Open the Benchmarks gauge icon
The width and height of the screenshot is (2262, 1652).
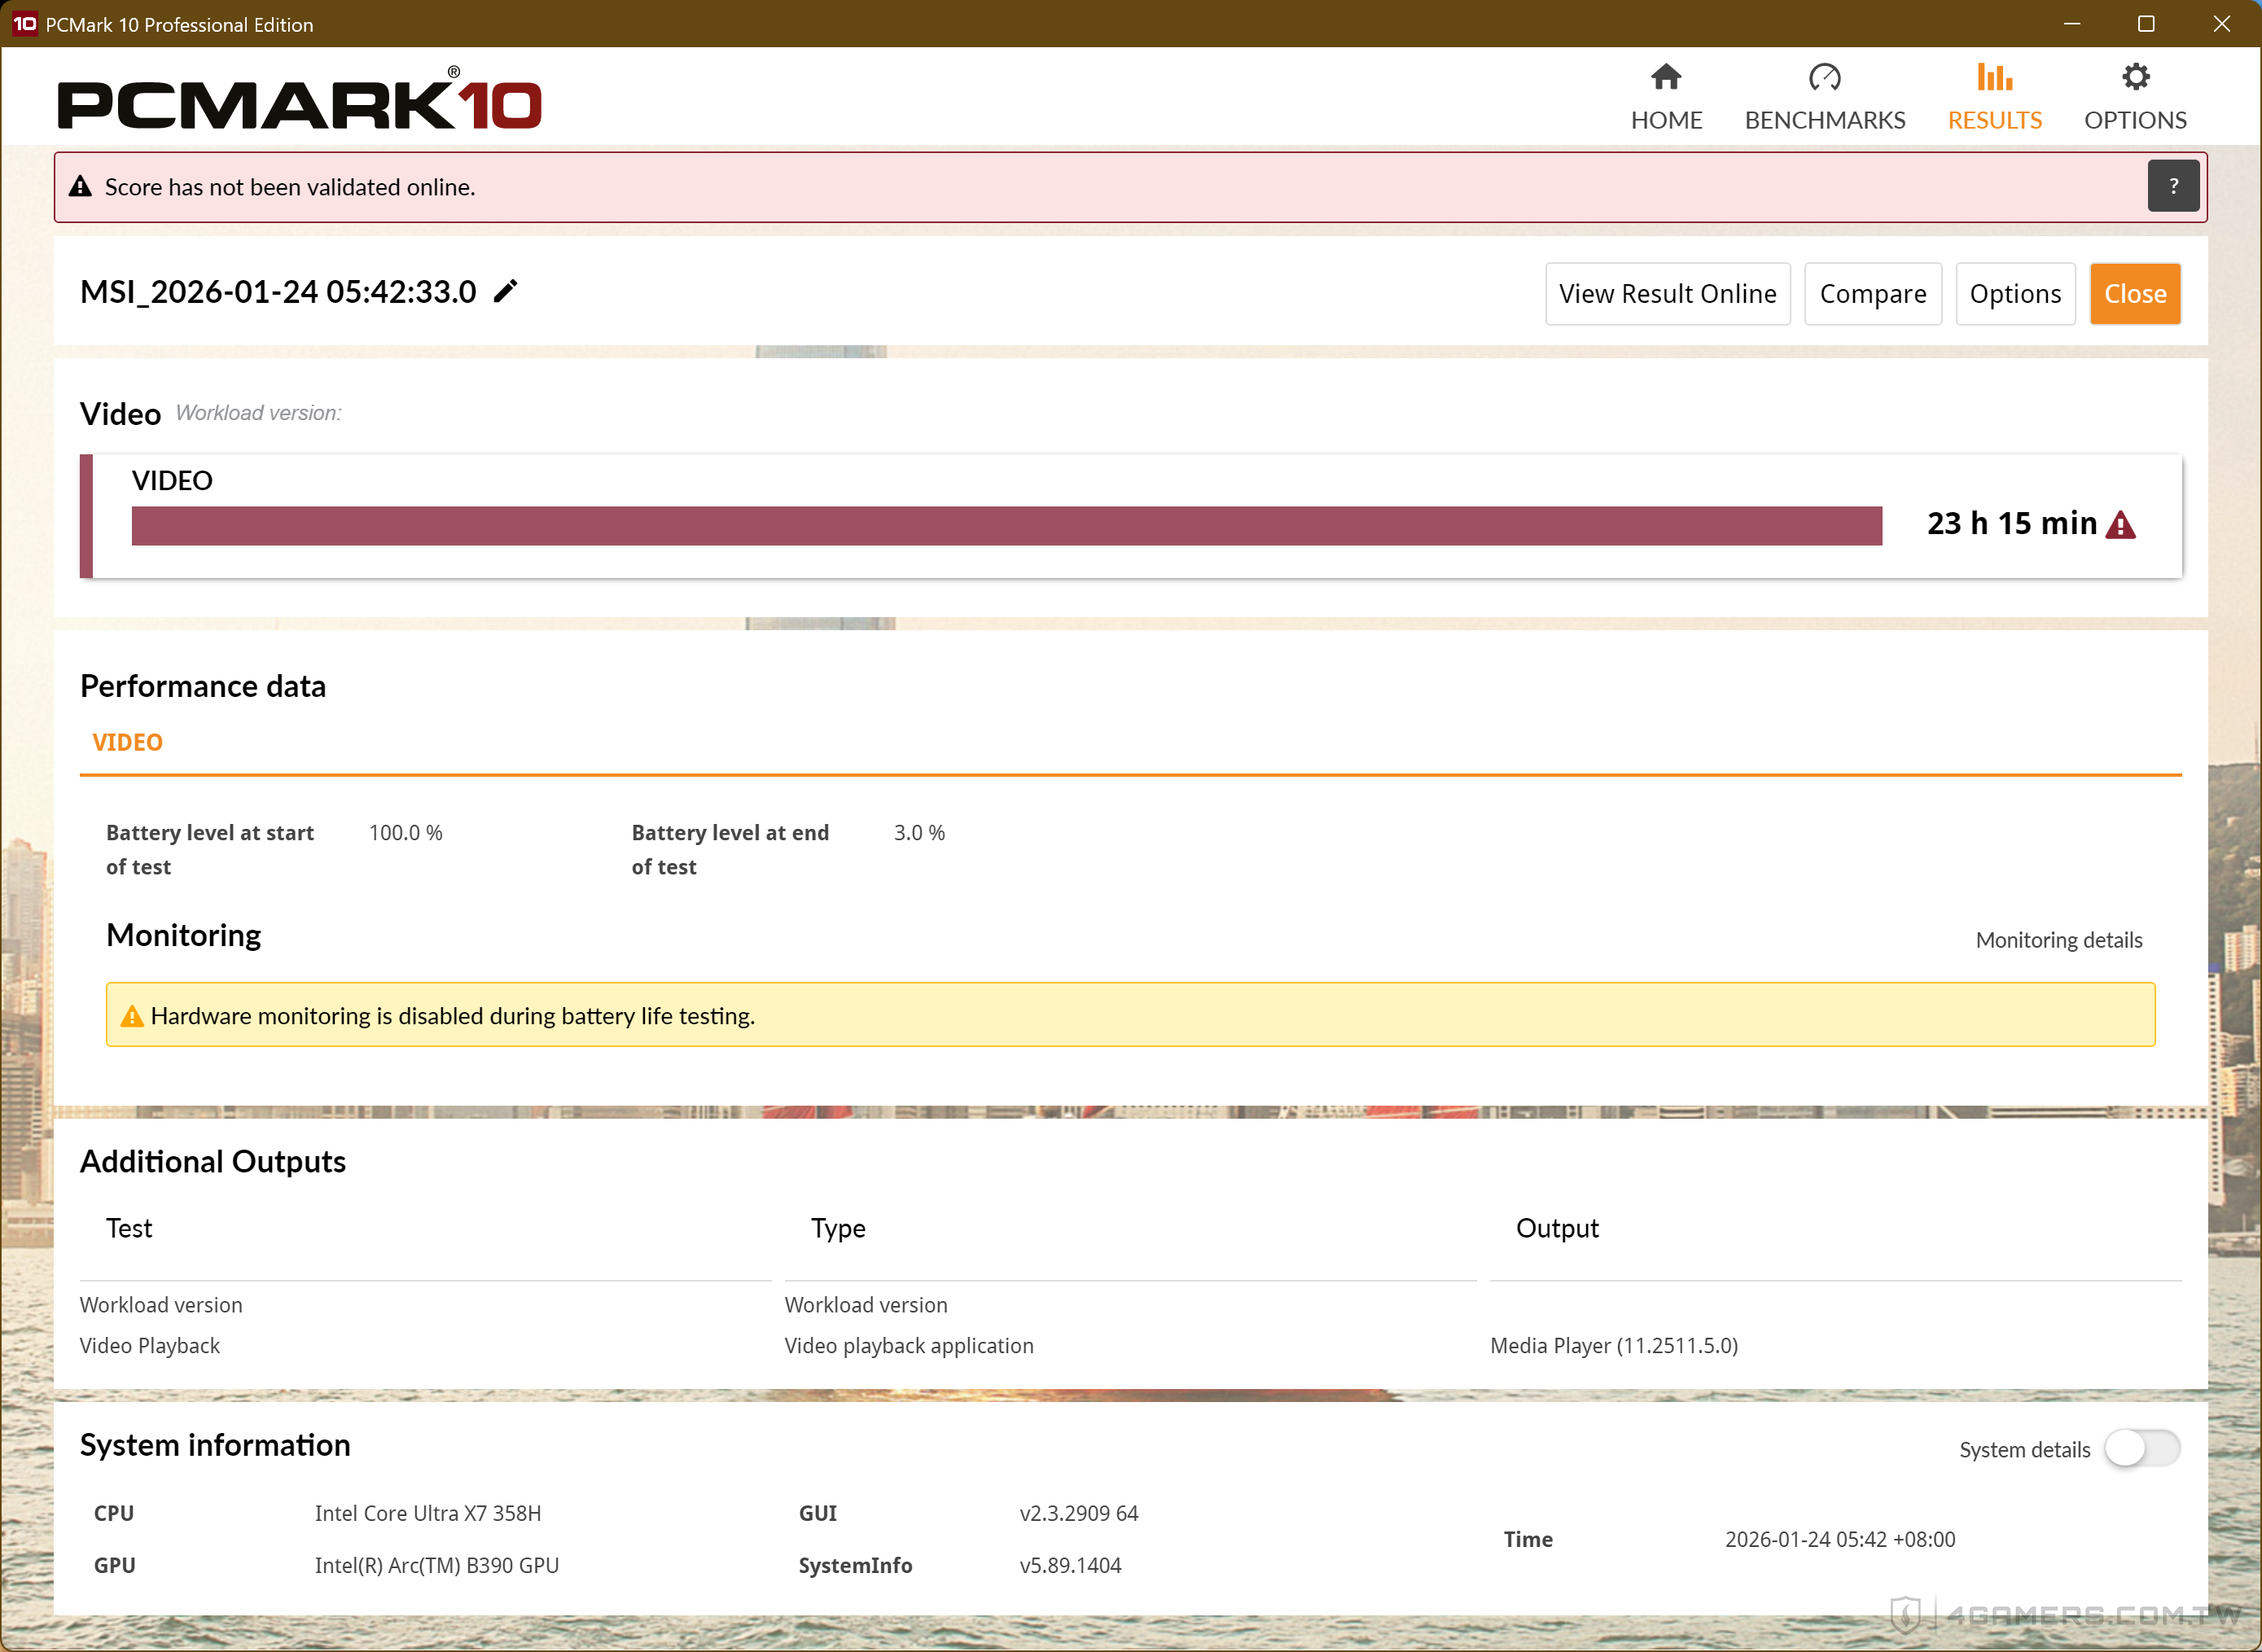pyautogui.click(x=1824, y=77)
